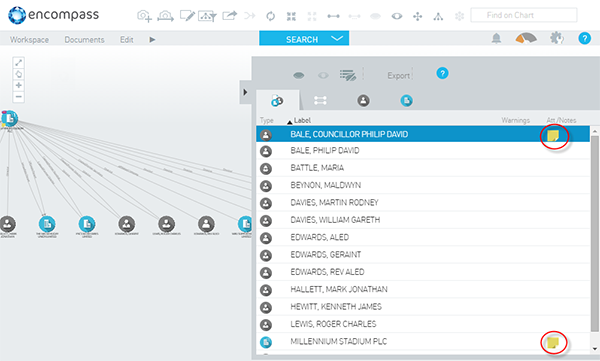600x361 pixels.
Task: Open the edit chart pencil tool
Action: tap(188, 16)
